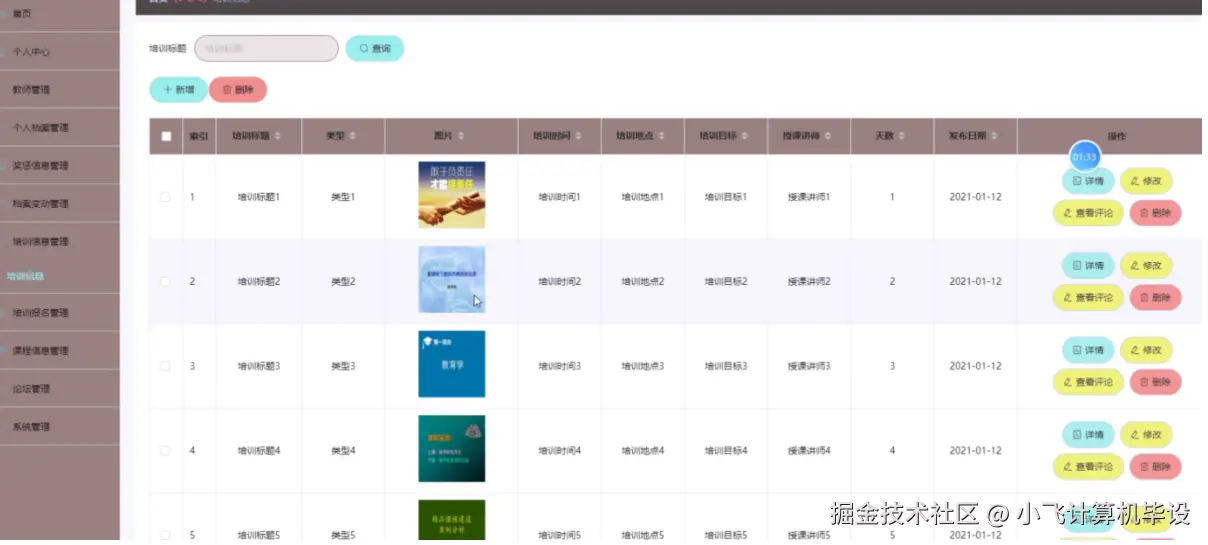
Task: Check the box for row 培训标题1
Action: [165, 197]
